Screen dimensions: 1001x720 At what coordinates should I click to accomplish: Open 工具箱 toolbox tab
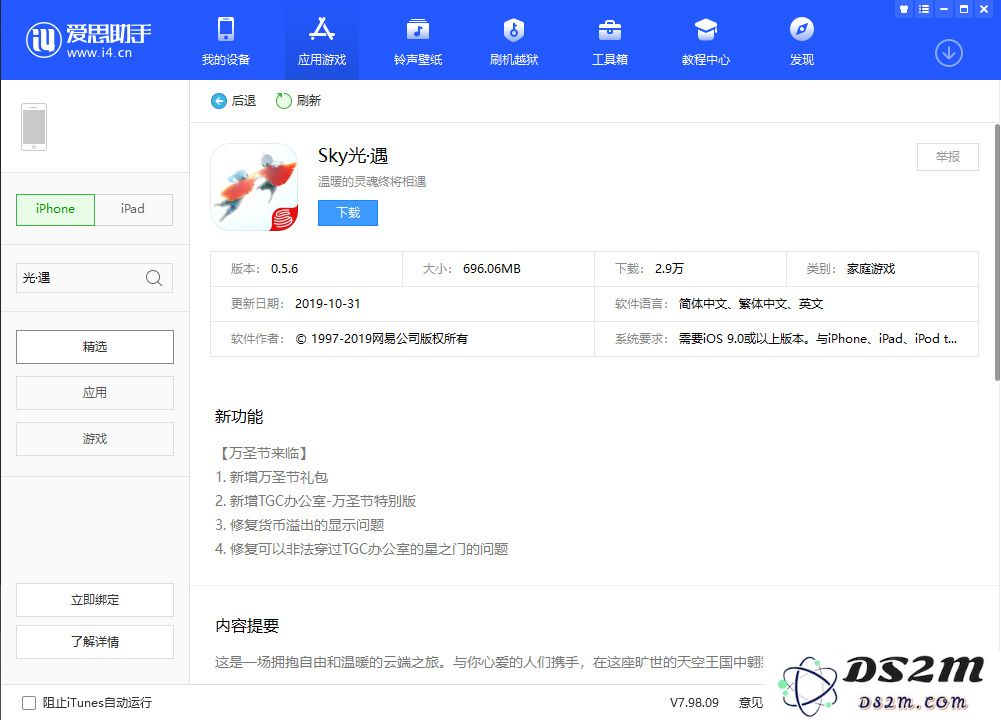pyautogui.click(x=610, y=41)
